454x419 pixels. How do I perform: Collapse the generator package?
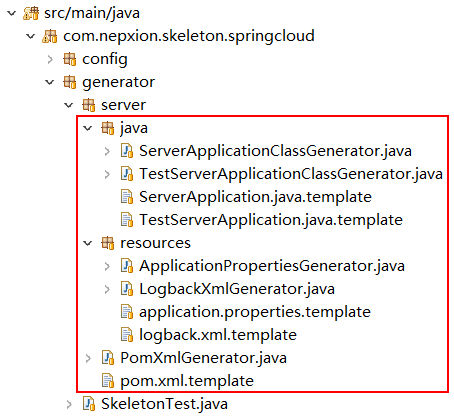pyautogui.click(x=50, y=82)
